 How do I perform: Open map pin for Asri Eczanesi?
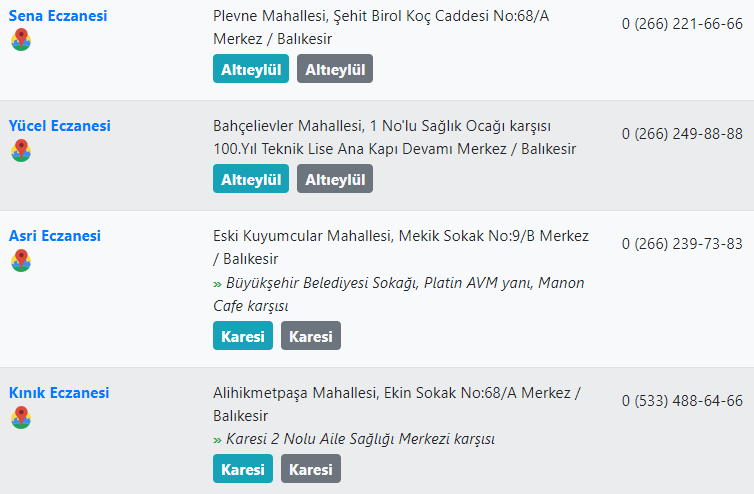pos(21,260)
